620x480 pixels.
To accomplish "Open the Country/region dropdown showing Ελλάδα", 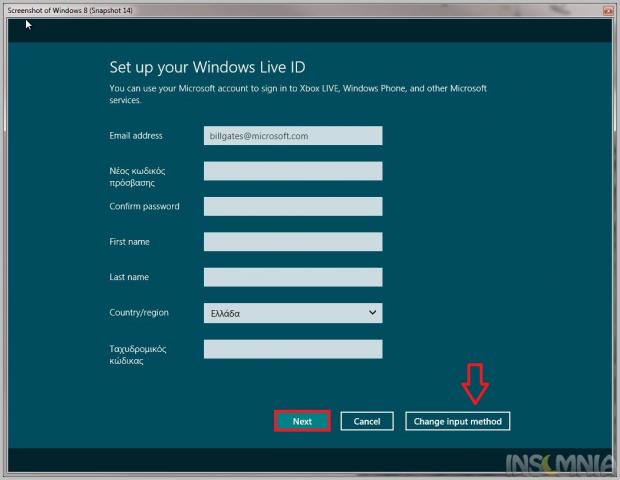I will [x=293, y=313].
